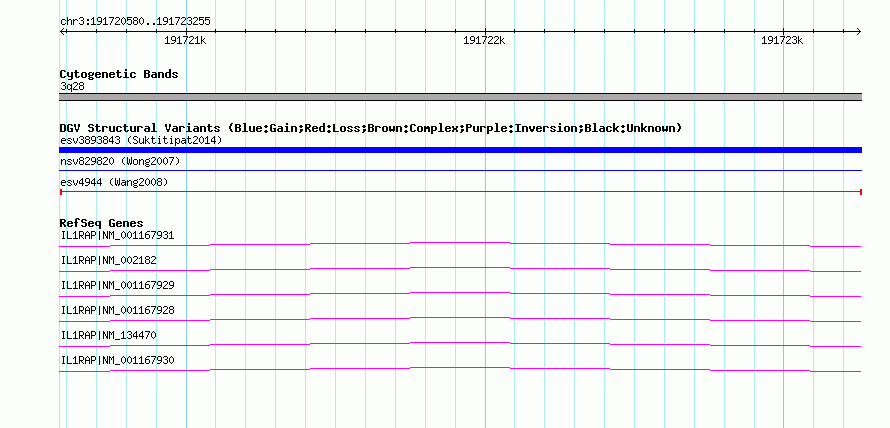Click the 191723k ruler tick label
Image resolution: width=890 pixels, height=428 pixels.
click(x=782, y=40)
